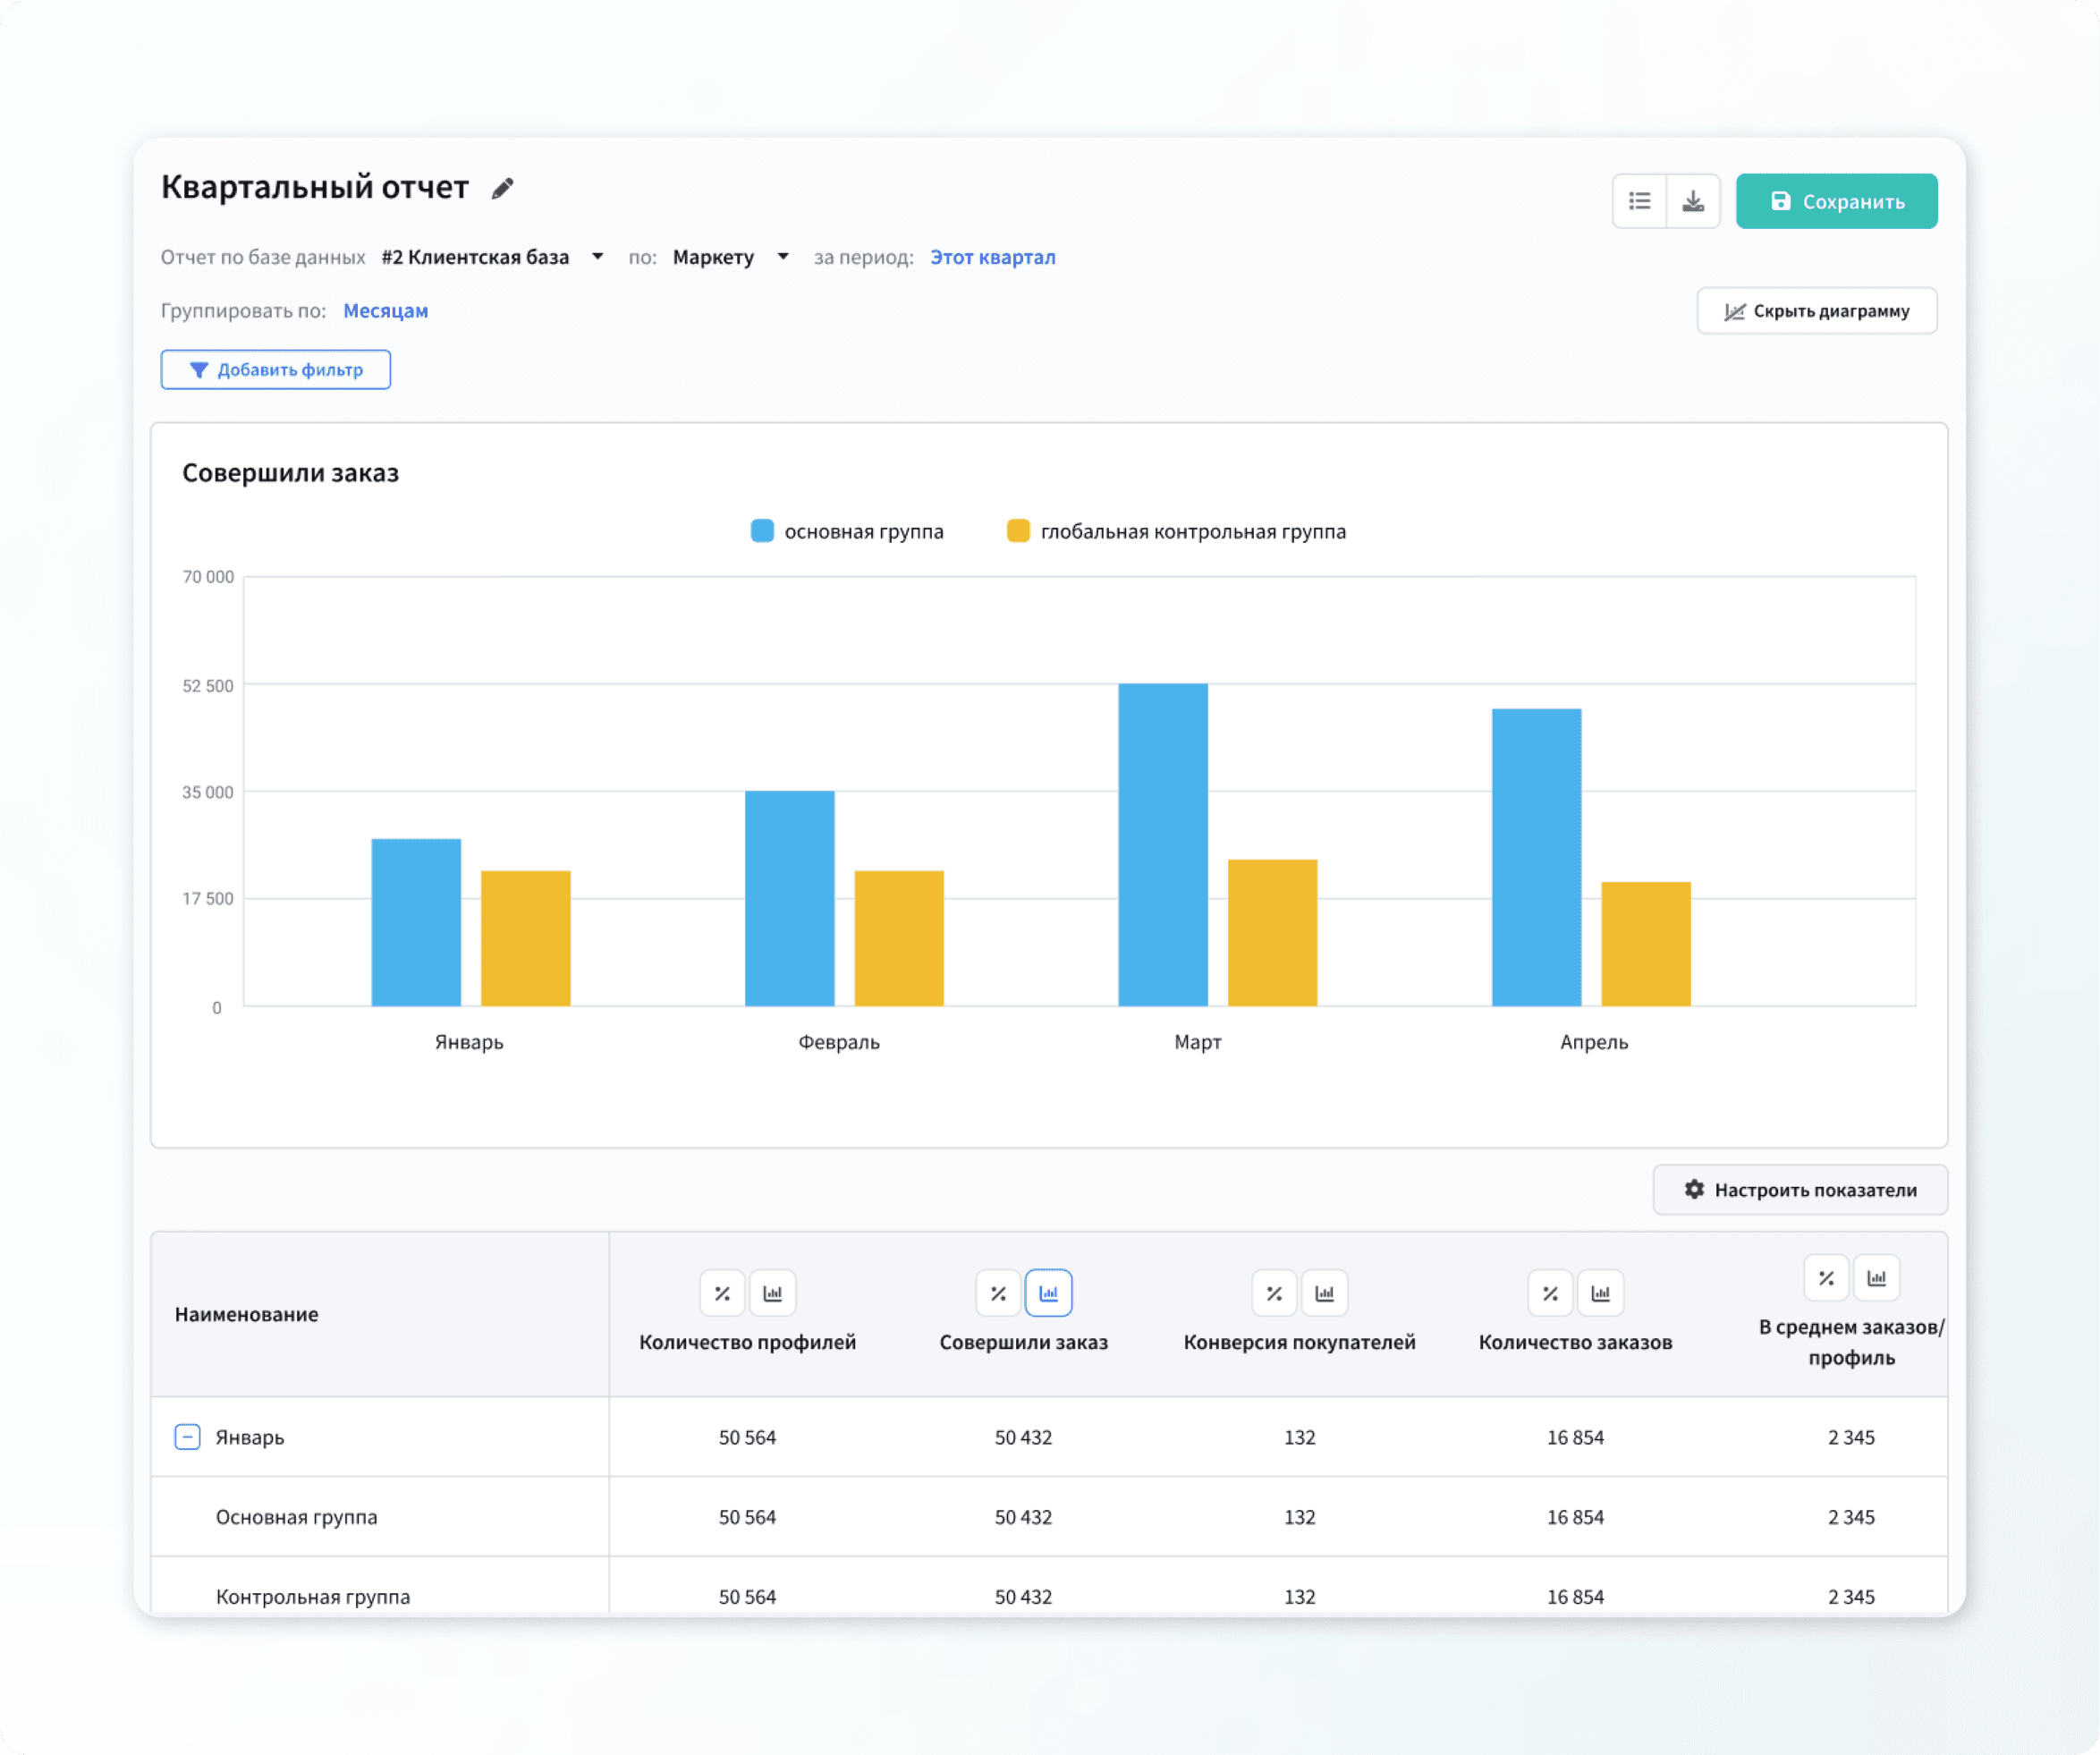Click chart icon above Количество профилей
Viewport: 2100px width, 1755px height.
tap(773, 1293)
